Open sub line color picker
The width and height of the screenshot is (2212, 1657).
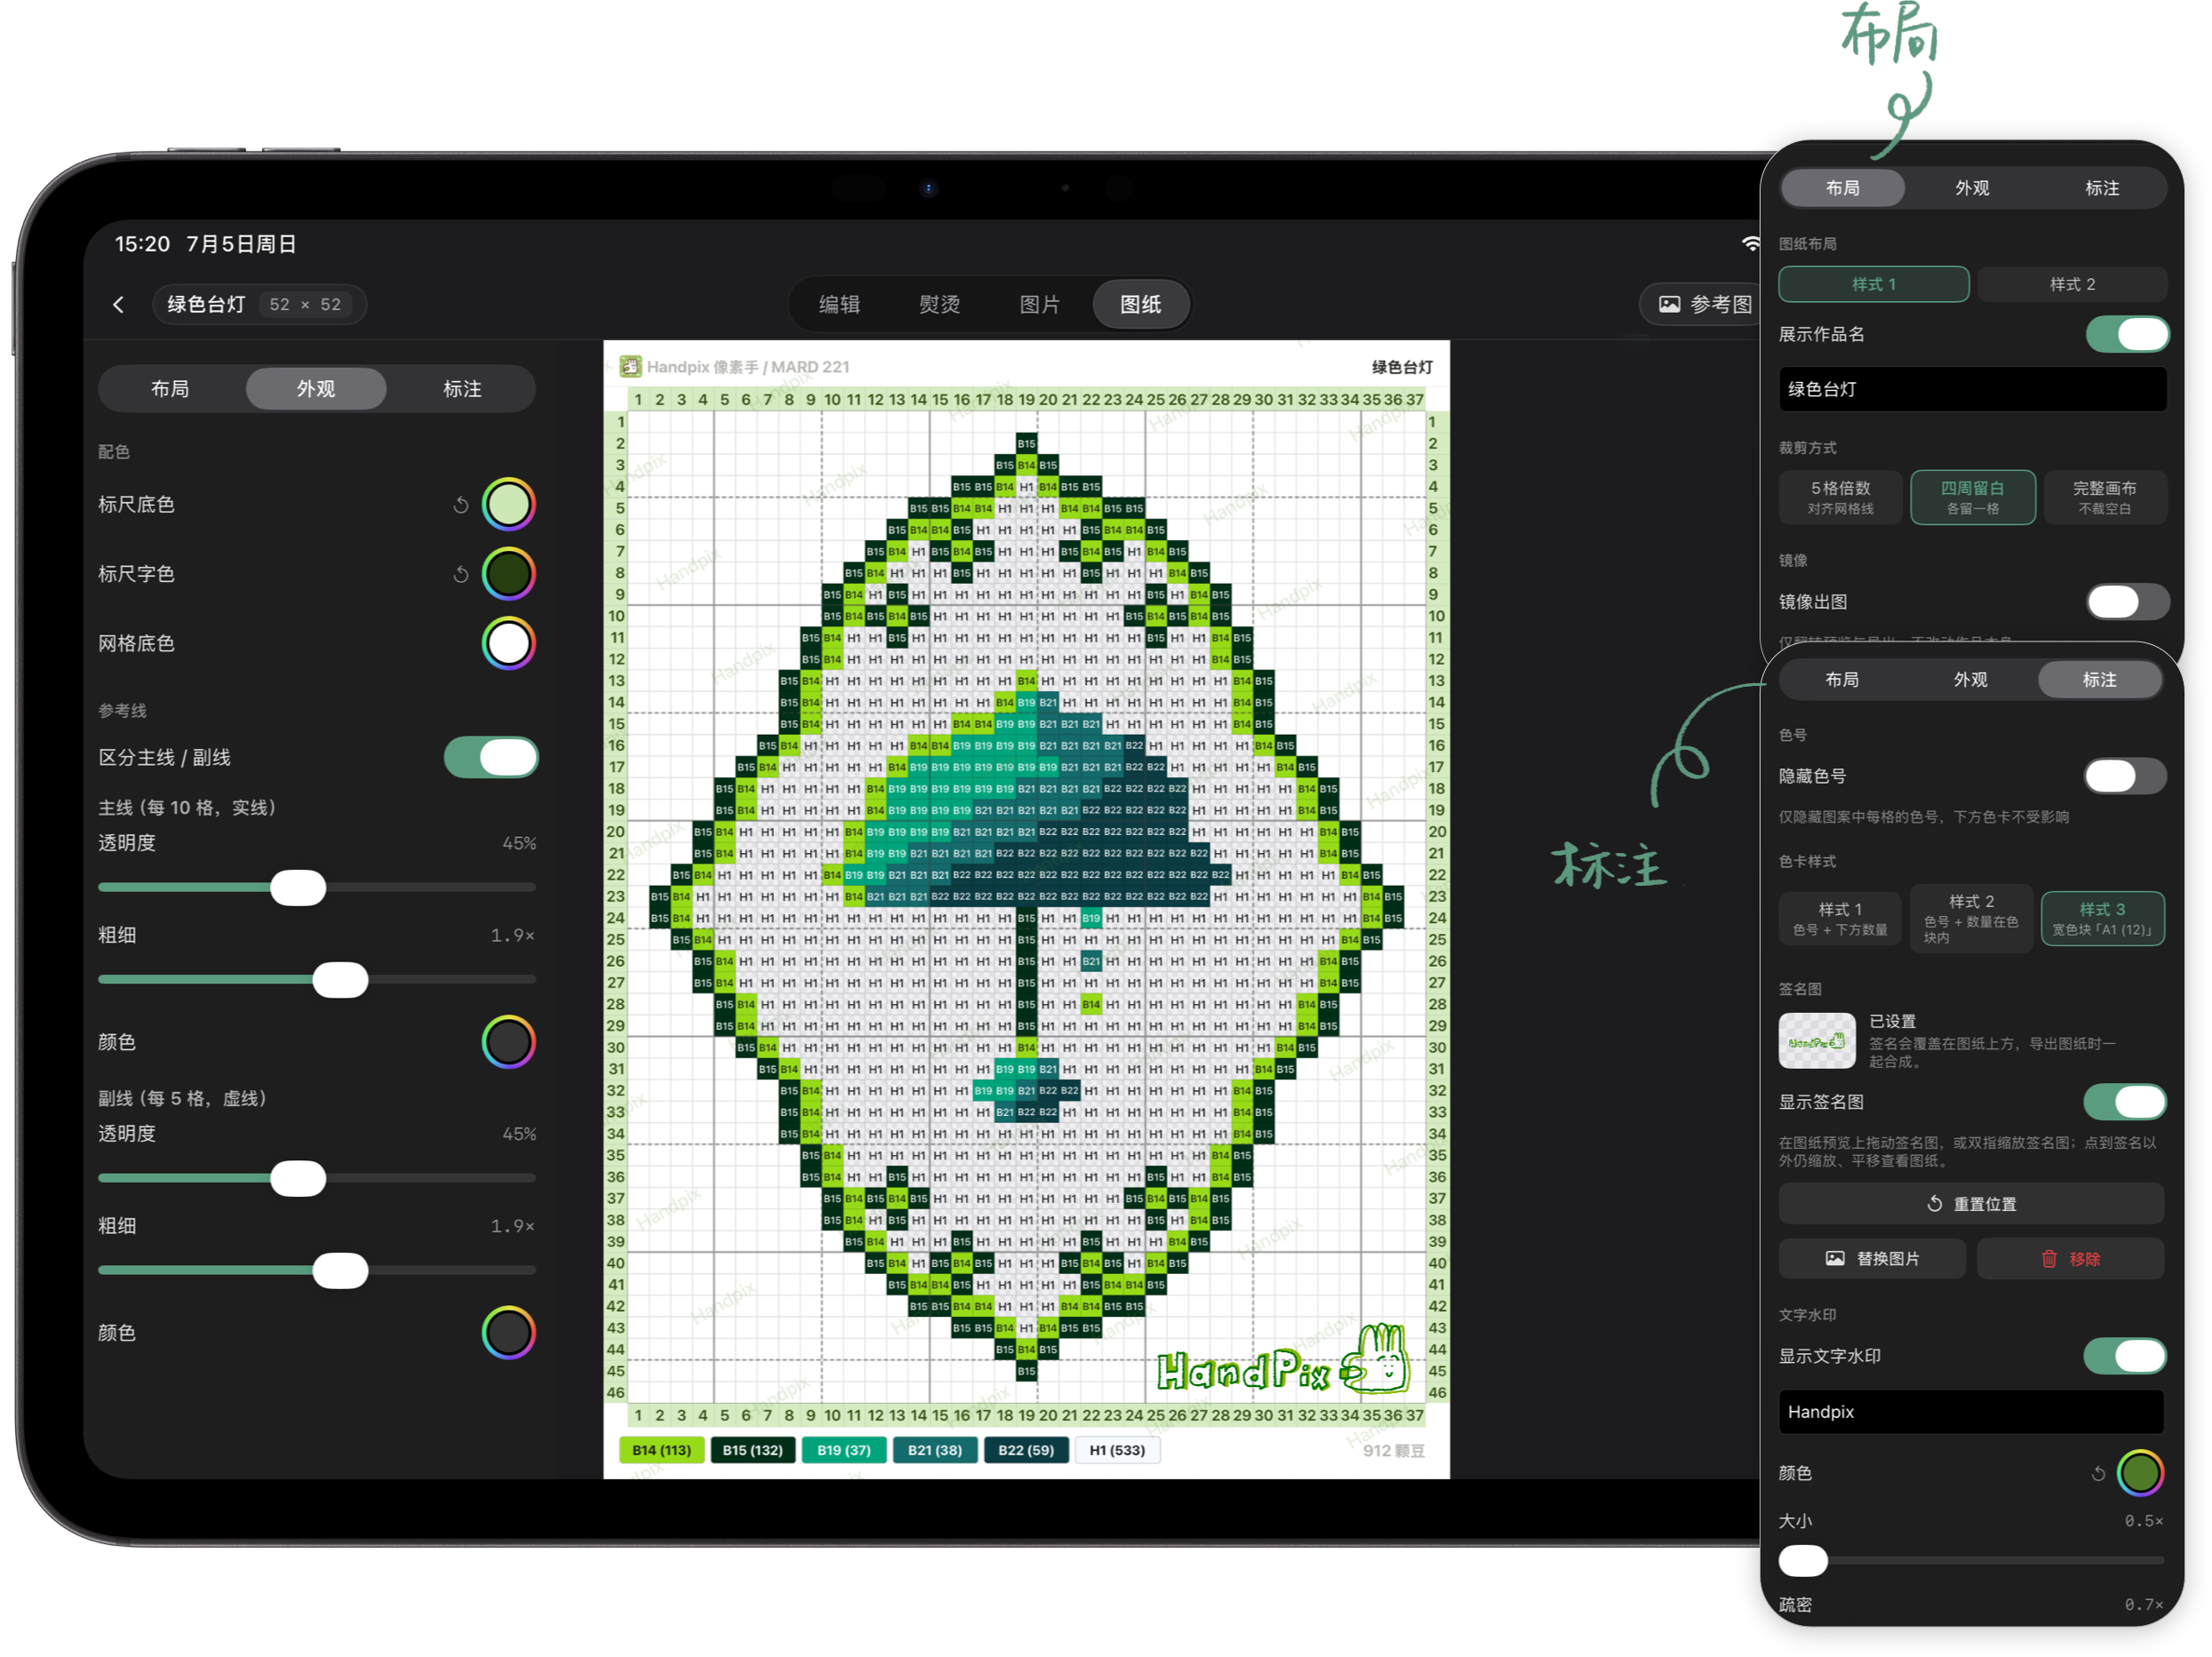508,1332
